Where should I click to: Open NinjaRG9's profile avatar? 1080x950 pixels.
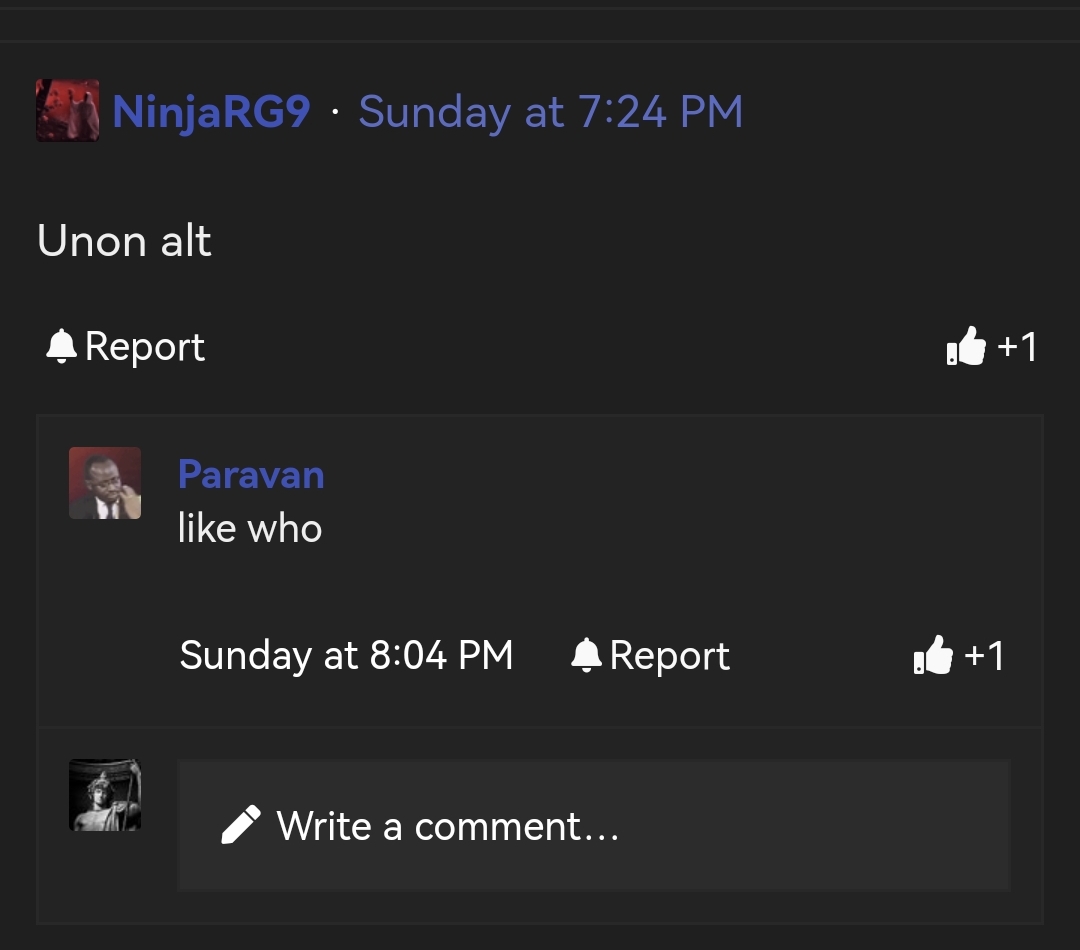point(67,111)
